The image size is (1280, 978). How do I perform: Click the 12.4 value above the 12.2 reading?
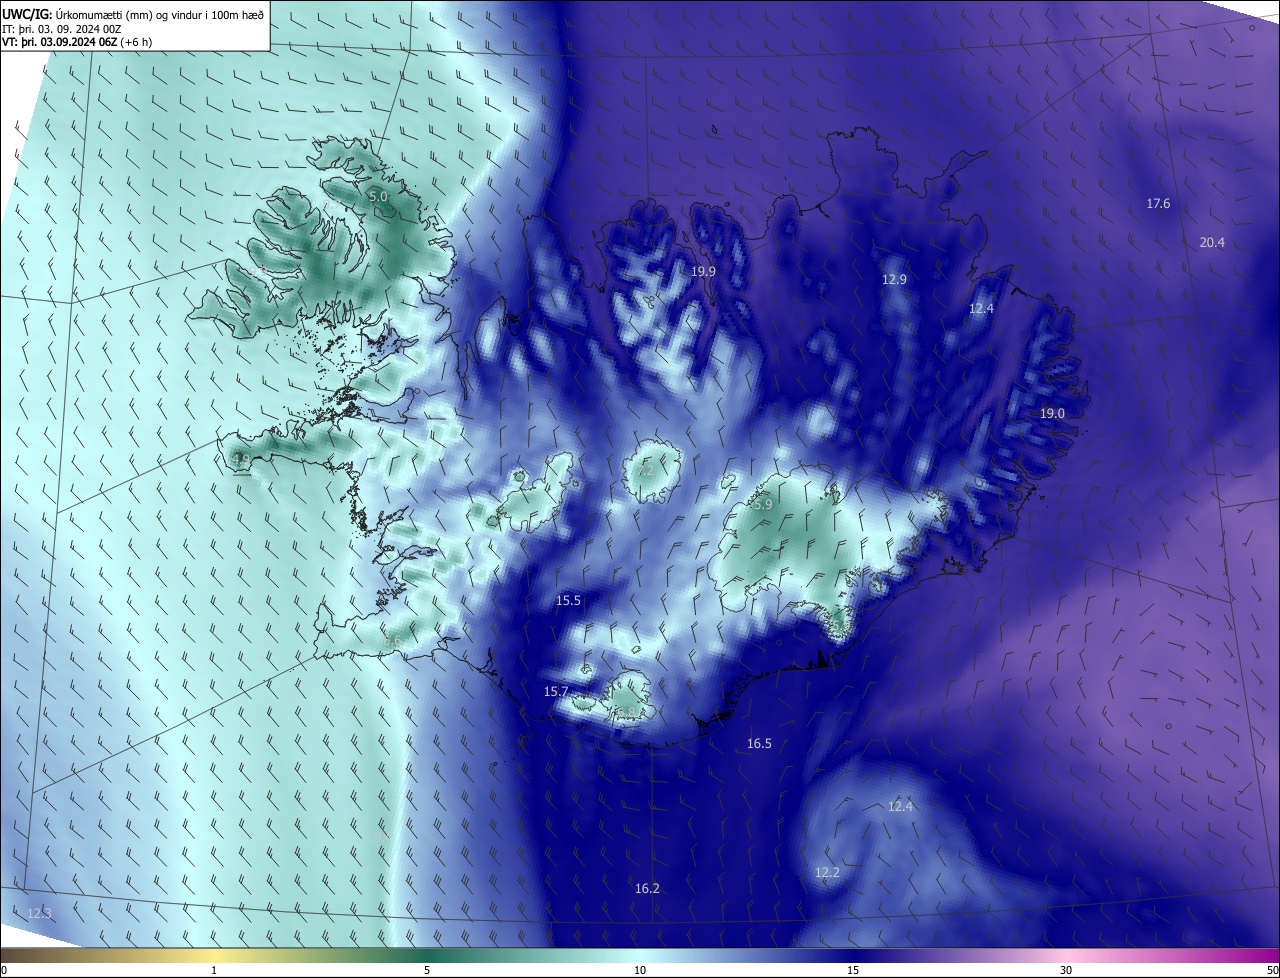pyautogui.click(x=900, y=807)
